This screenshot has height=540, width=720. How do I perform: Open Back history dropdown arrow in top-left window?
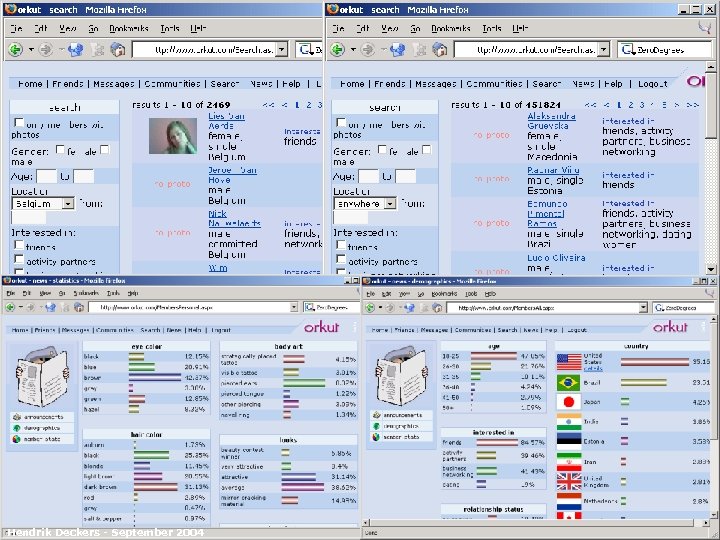pyautogui.click(x=31, y=50)
